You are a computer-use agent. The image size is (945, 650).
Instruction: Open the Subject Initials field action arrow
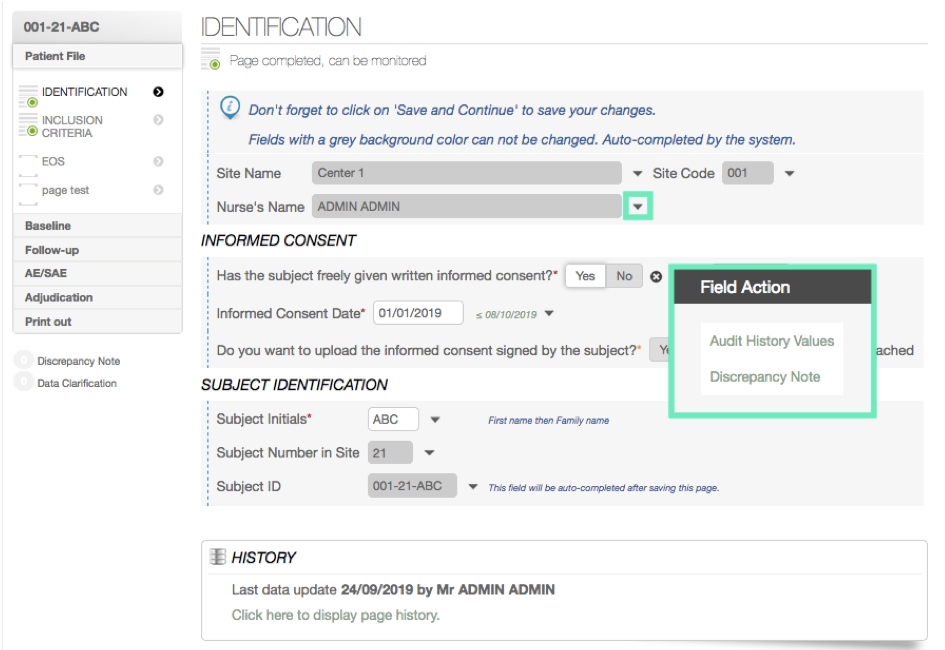[x=435, y=420]
